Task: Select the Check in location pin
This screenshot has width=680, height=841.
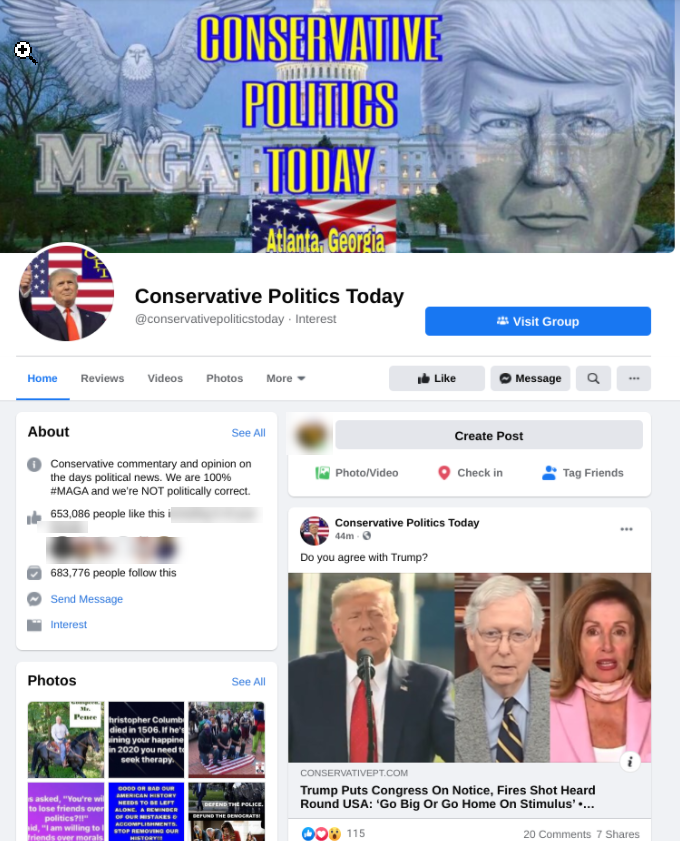Action: click(x=444, y=473)
